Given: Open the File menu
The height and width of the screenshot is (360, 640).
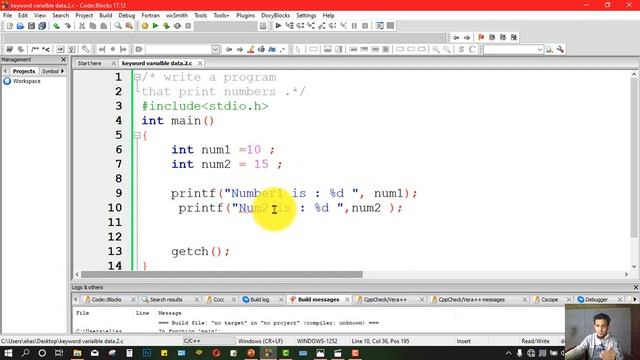Looking at the screenshot, I should coord(7,15).
